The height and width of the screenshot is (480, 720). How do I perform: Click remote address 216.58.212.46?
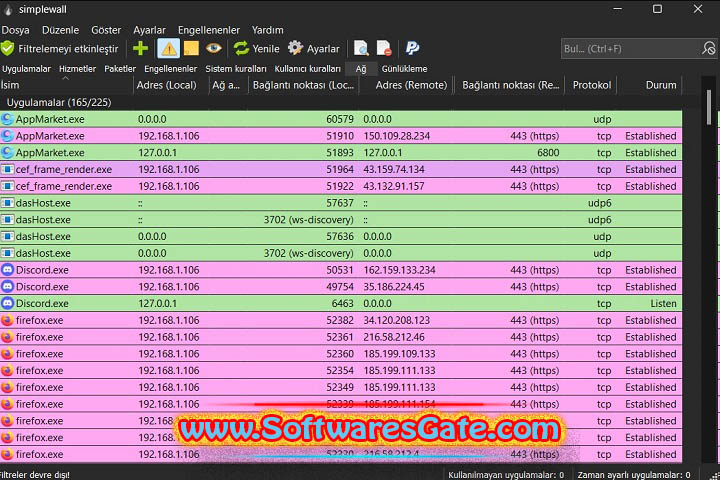pos(394,337)
